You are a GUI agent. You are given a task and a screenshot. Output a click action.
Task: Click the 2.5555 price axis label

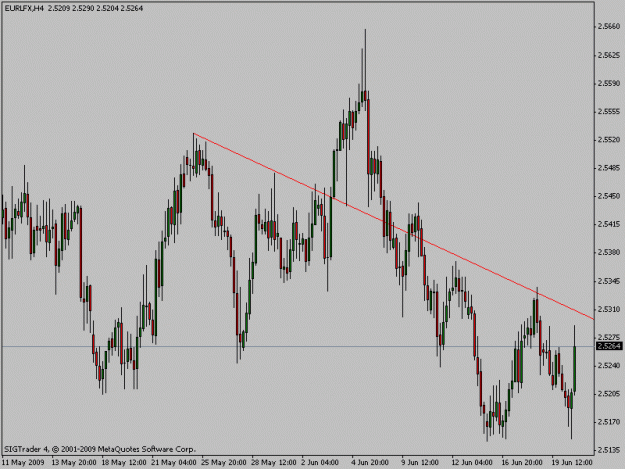(609, 112)
